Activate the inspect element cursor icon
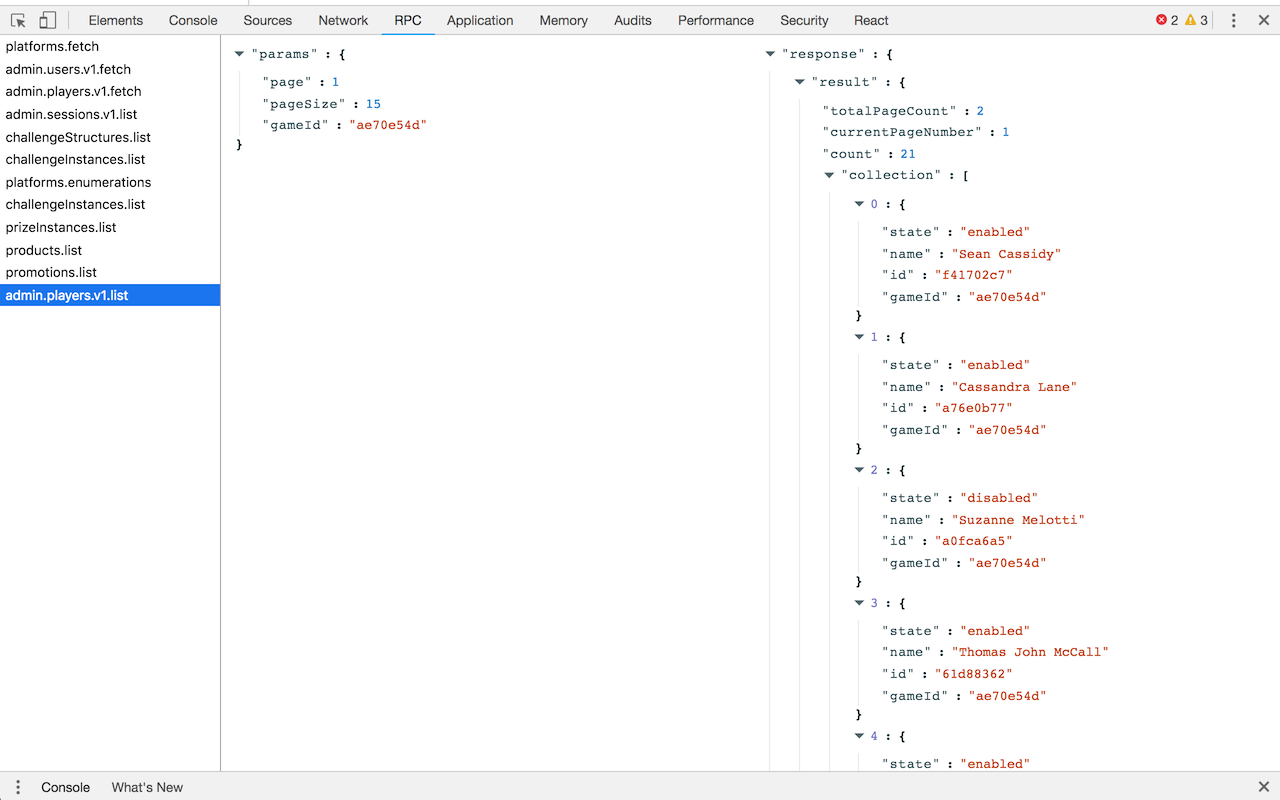Screen dimensions: 1280x800 coord(18,20)
